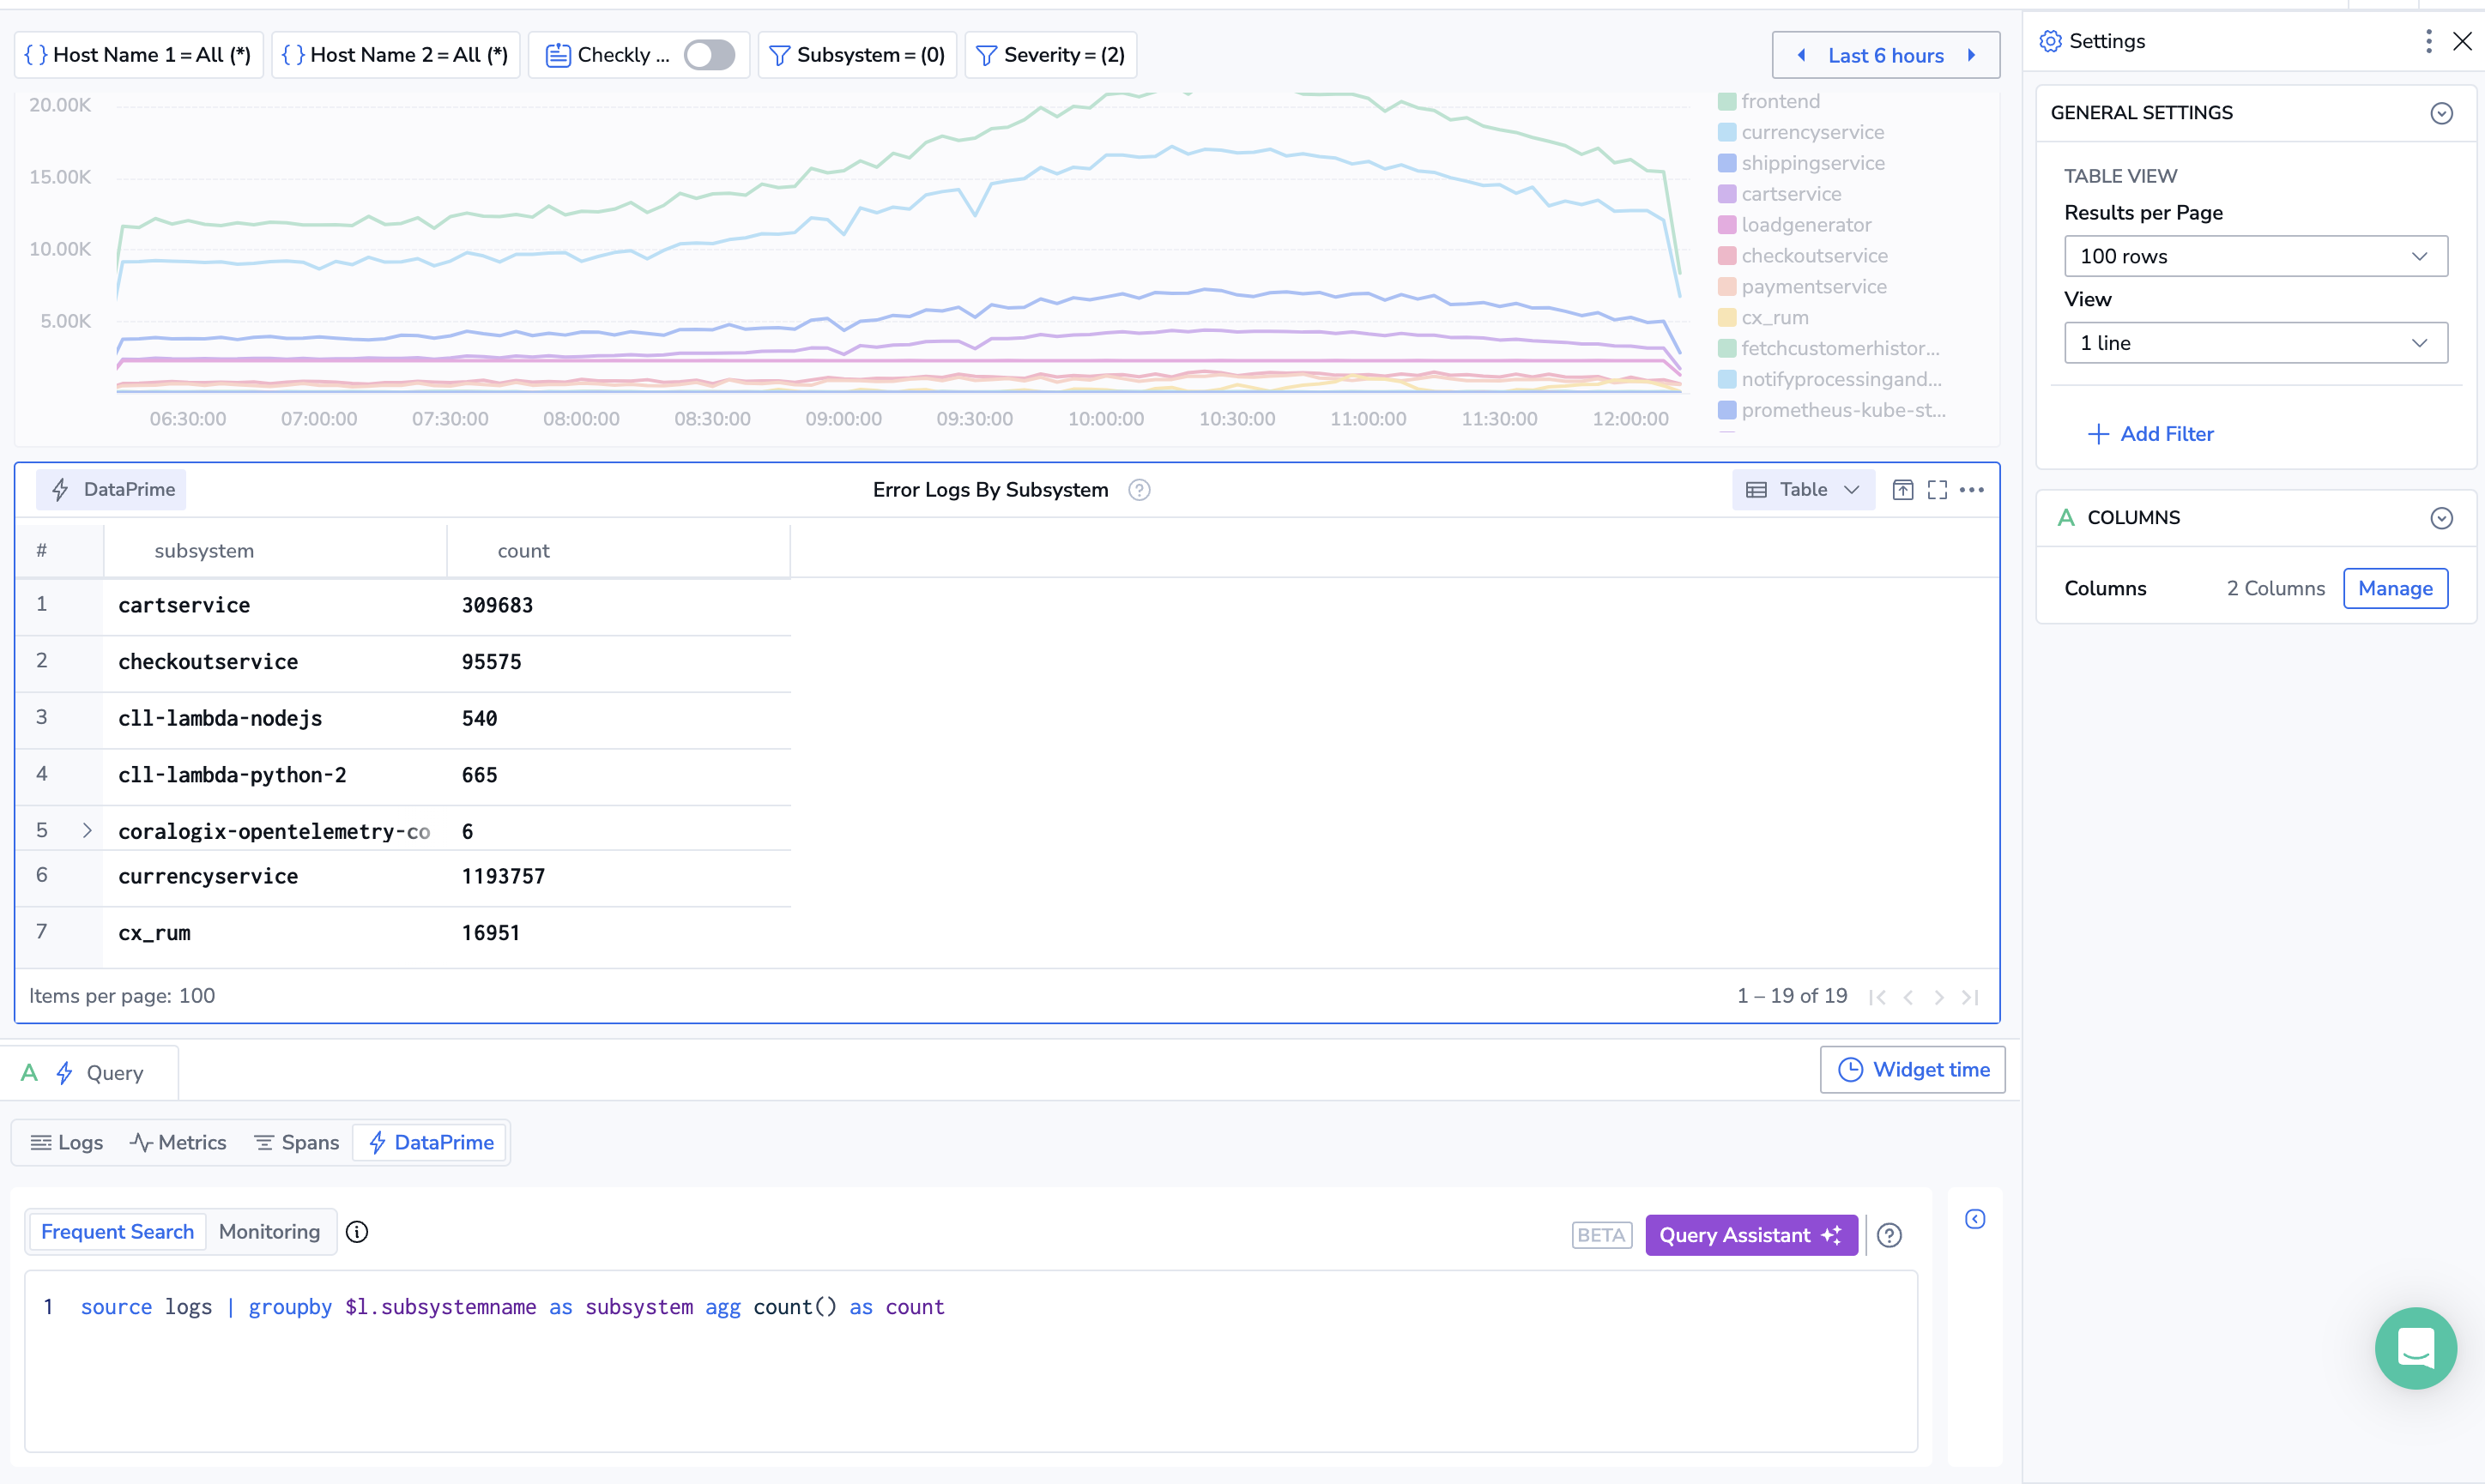
Task: Click info icon next to Monitoring
Action: (x=357, y=1232)
